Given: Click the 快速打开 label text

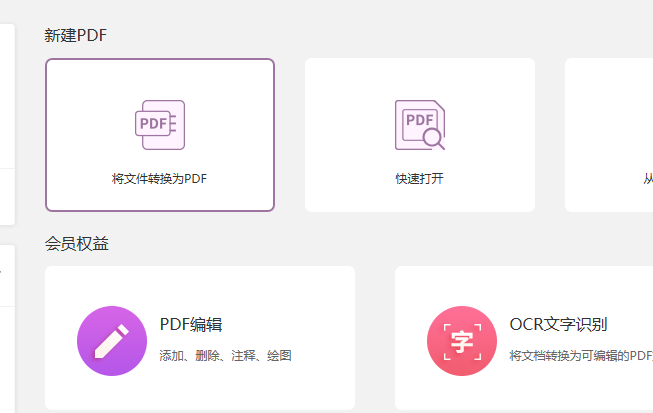Looking at the screenshot, I should coord(420,179).
